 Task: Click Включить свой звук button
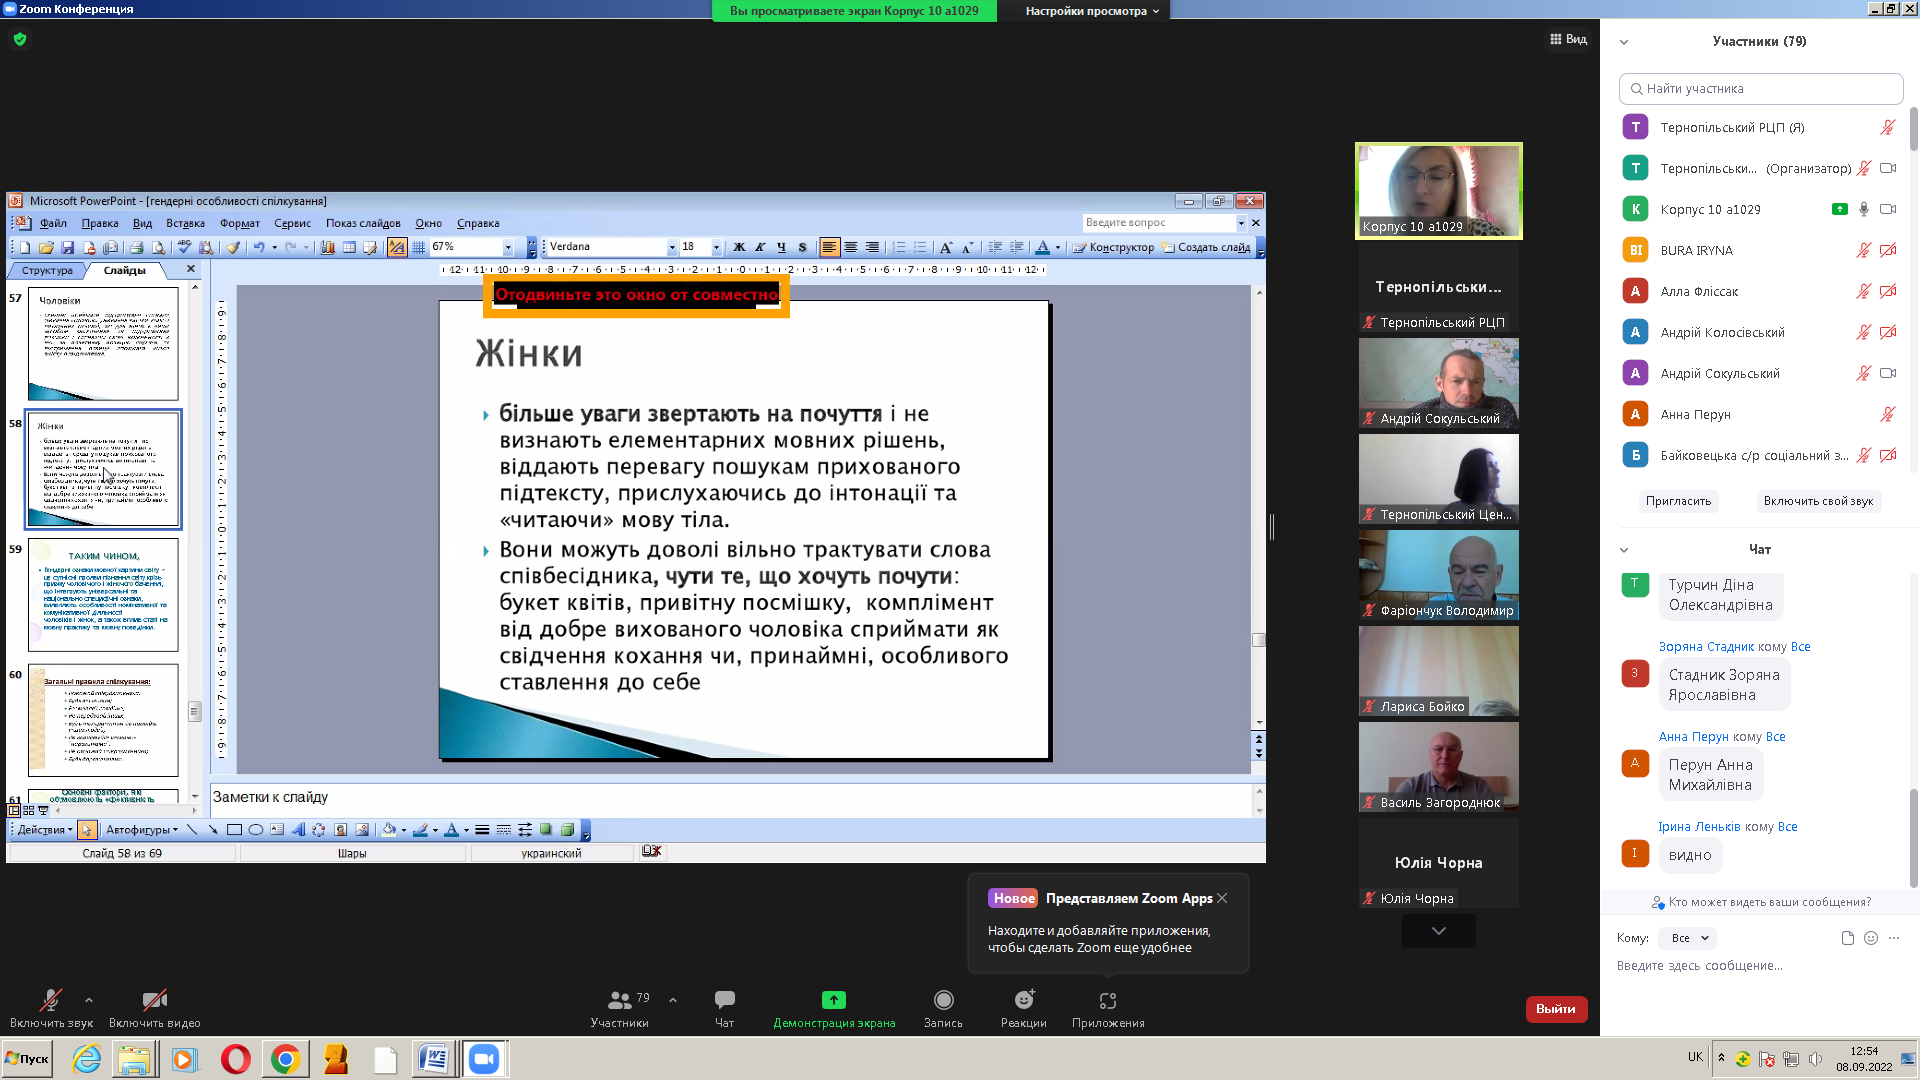coord(1818,501)
